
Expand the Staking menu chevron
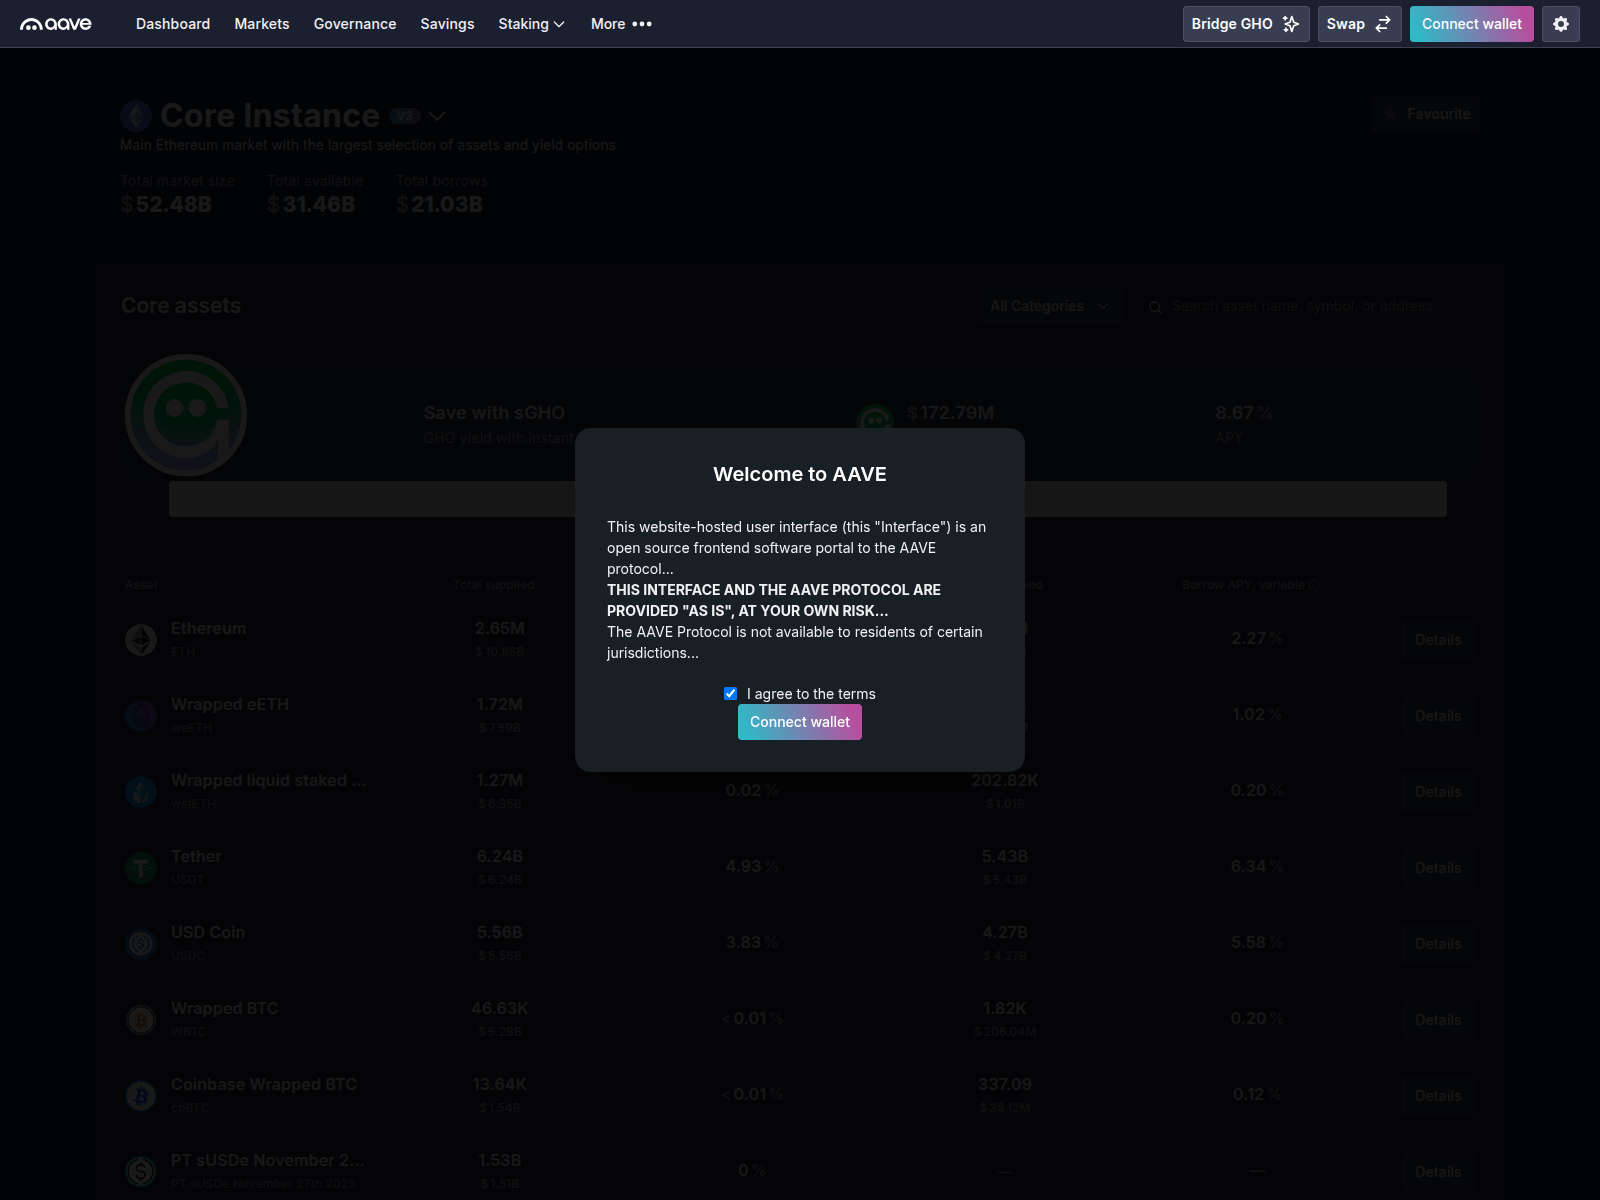(558, 23)
